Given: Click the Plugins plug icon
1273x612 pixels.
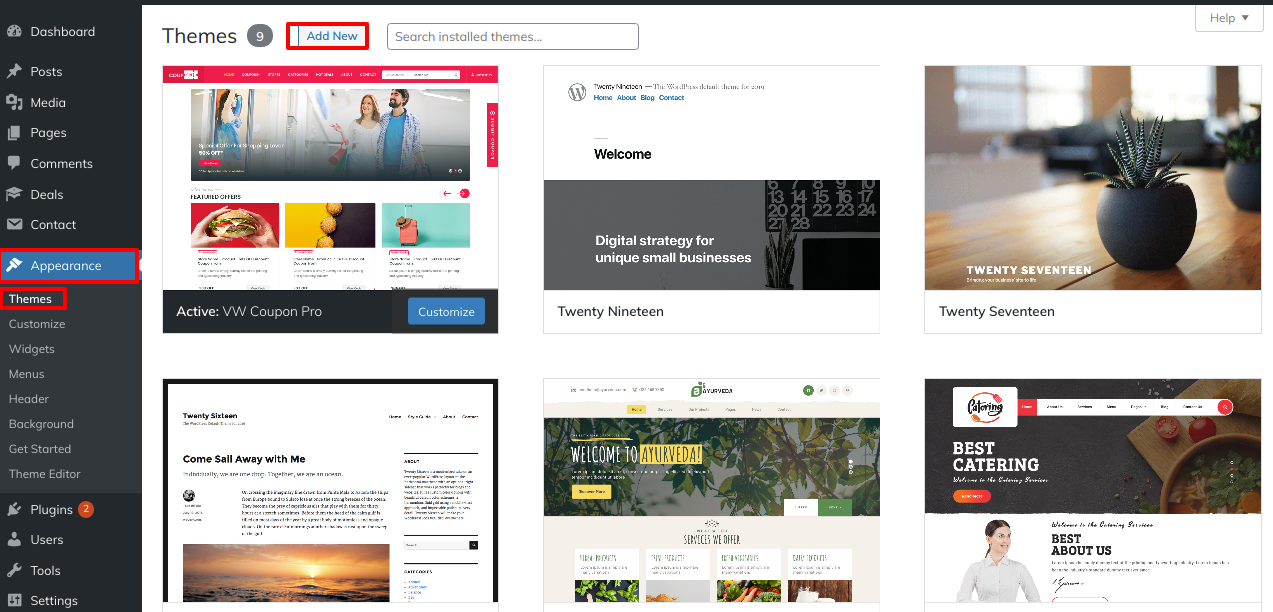Looking at the screenshot, I should pos(14,509).
